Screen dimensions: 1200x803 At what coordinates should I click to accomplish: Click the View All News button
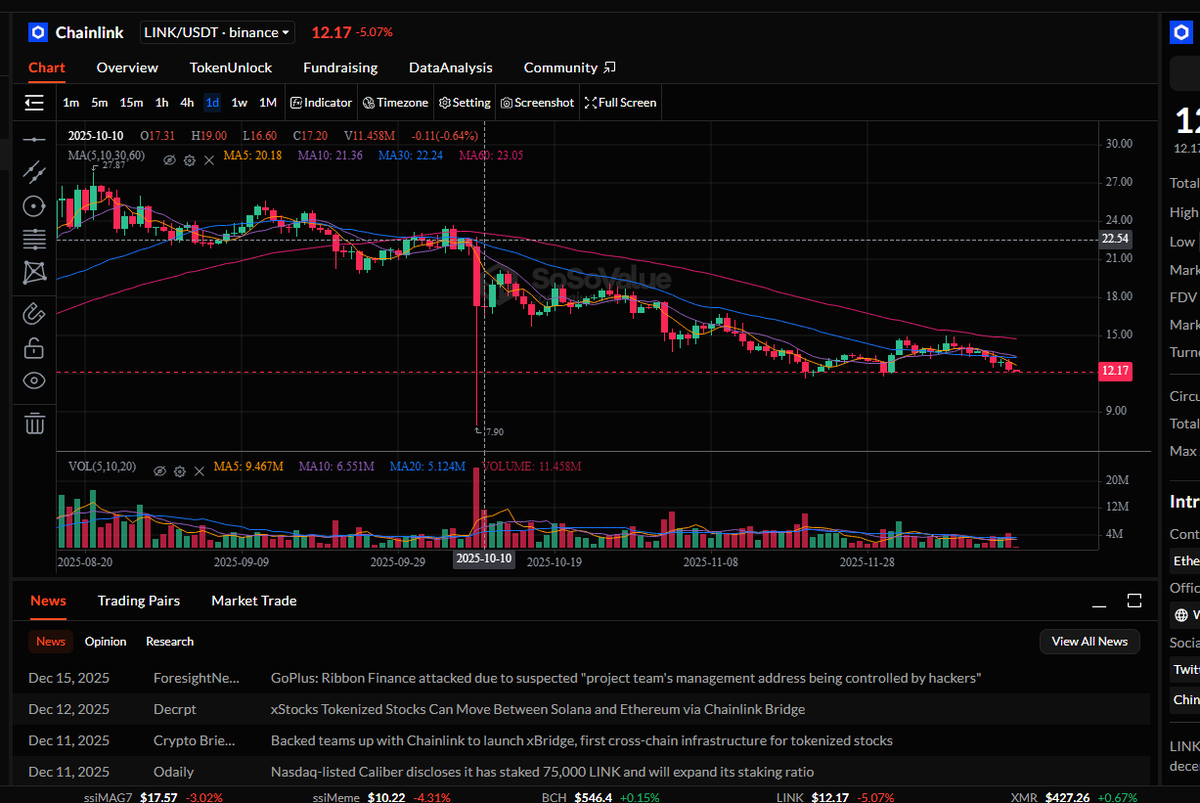coord(1089,641)
